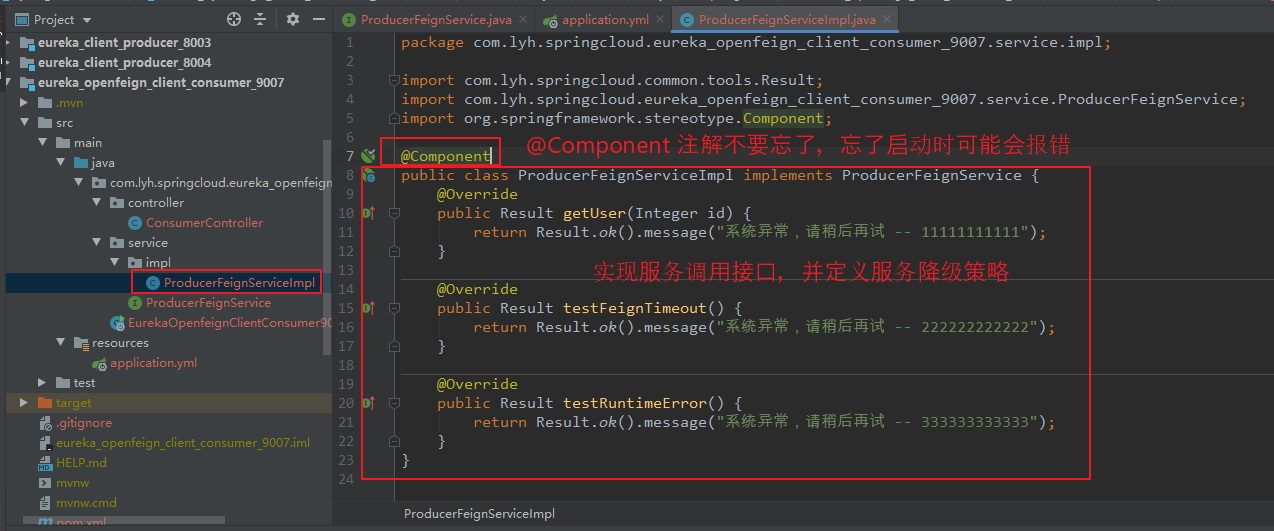This screenshot has height=531, width=1274.
Task: Select the mvnw.cmd file
Action: click(x=86, y=503)
